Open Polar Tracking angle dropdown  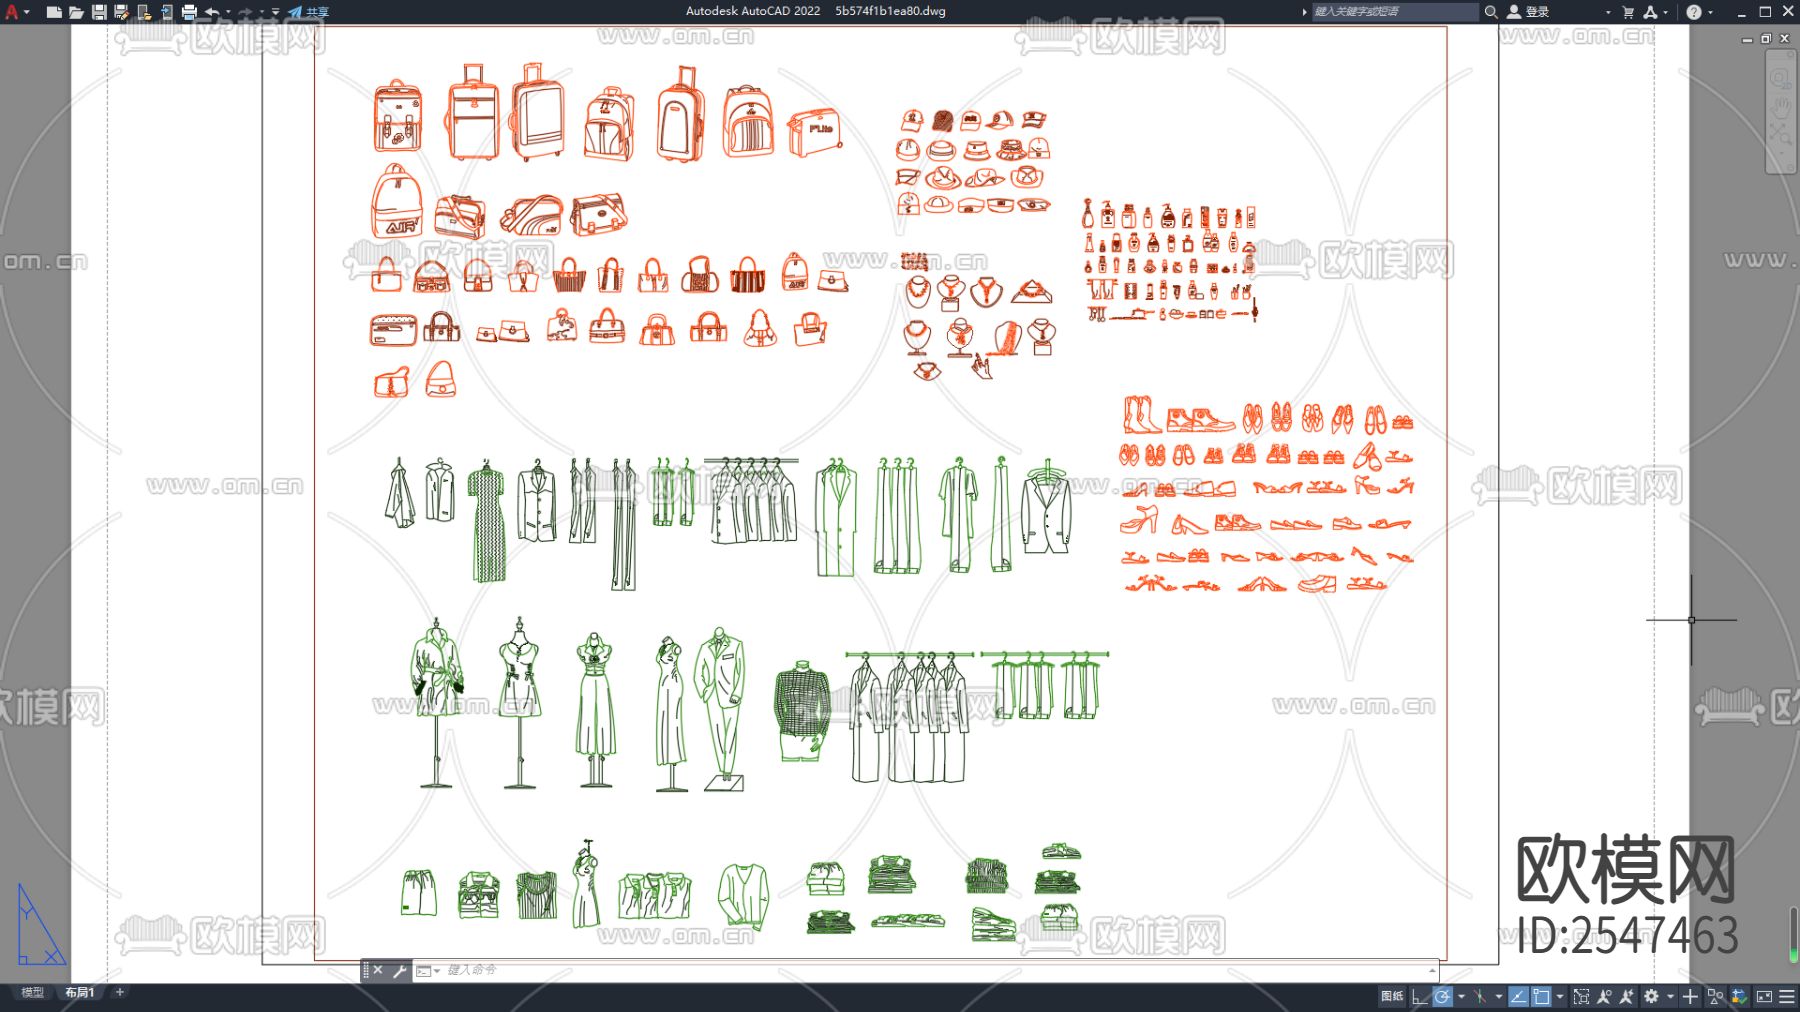[x=1461, y=996]
